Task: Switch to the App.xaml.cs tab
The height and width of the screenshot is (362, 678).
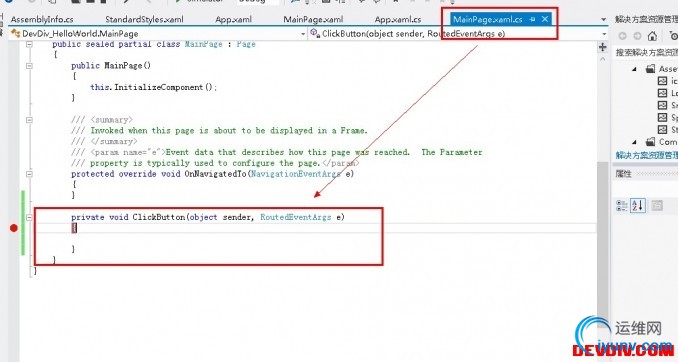Action: coord(398,19)
